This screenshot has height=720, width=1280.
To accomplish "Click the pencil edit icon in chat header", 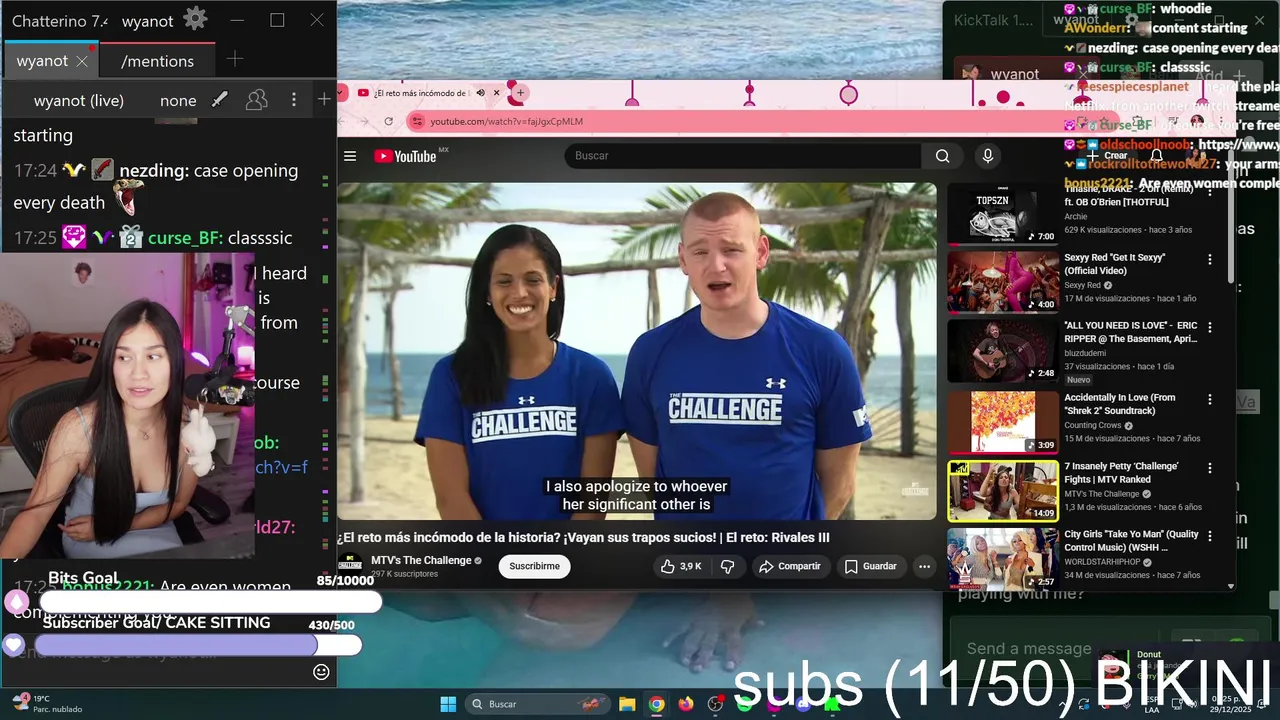I will pos(219,99).
